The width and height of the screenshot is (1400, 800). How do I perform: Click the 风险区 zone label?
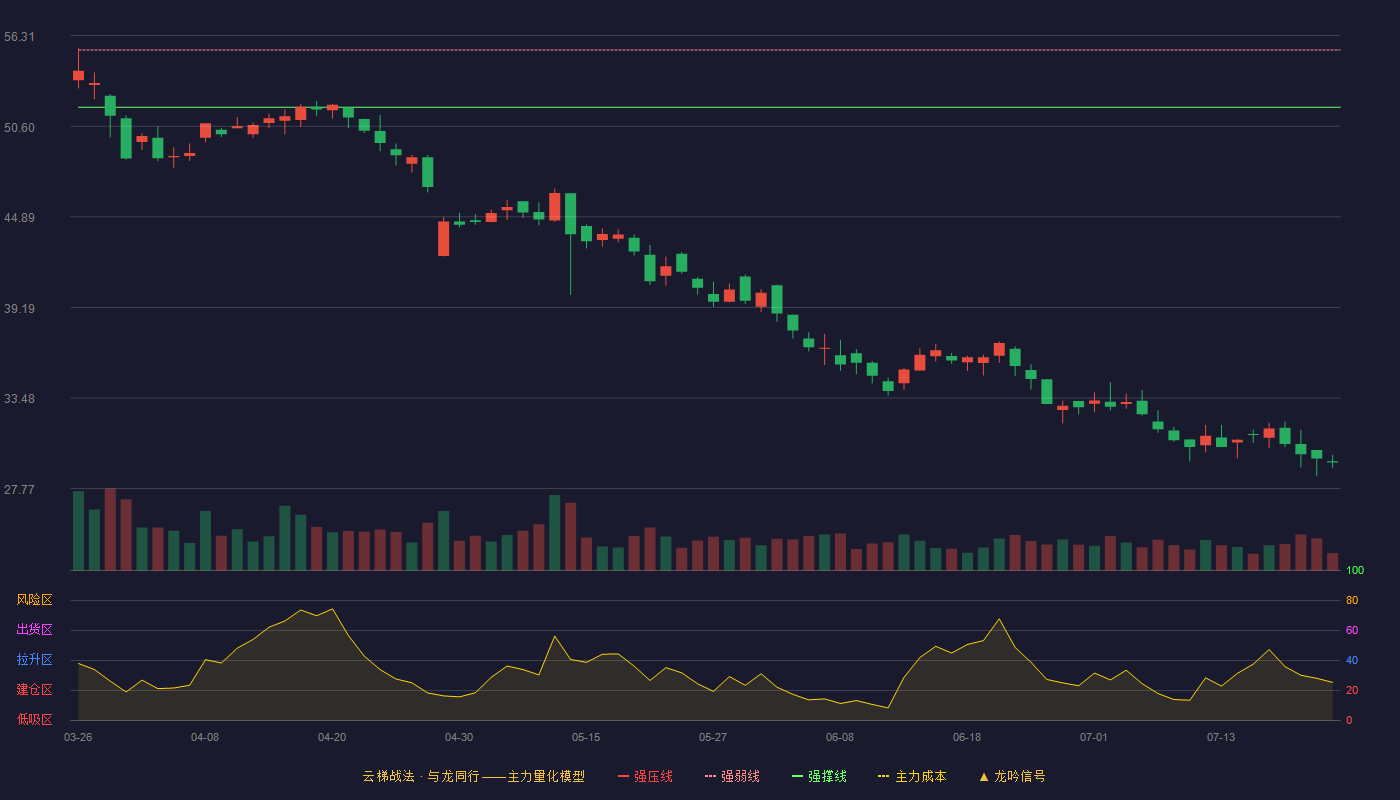pos(34,600)
